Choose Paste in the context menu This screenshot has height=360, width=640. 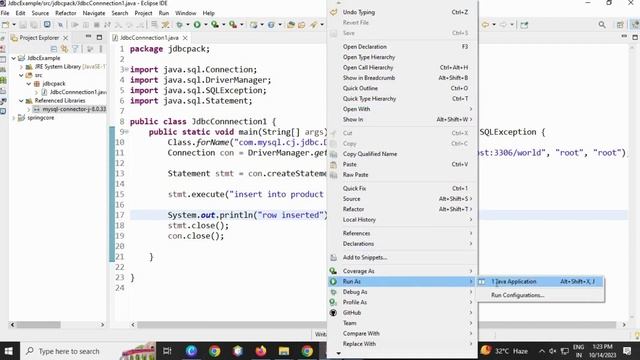pyautogui.click(x=402, y=164)
